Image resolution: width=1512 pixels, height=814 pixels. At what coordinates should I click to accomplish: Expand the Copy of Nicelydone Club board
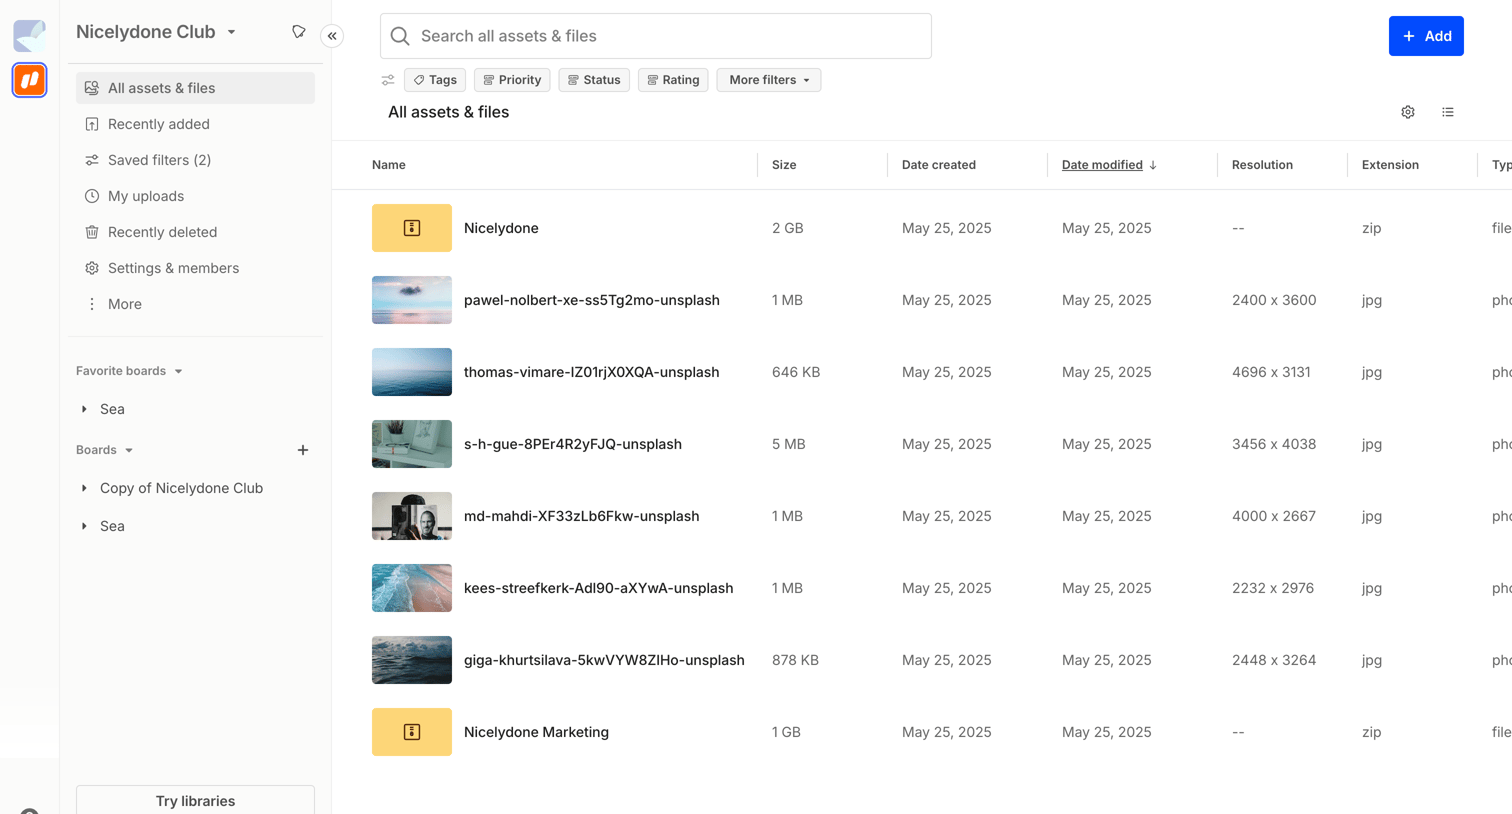coord(84,488)
